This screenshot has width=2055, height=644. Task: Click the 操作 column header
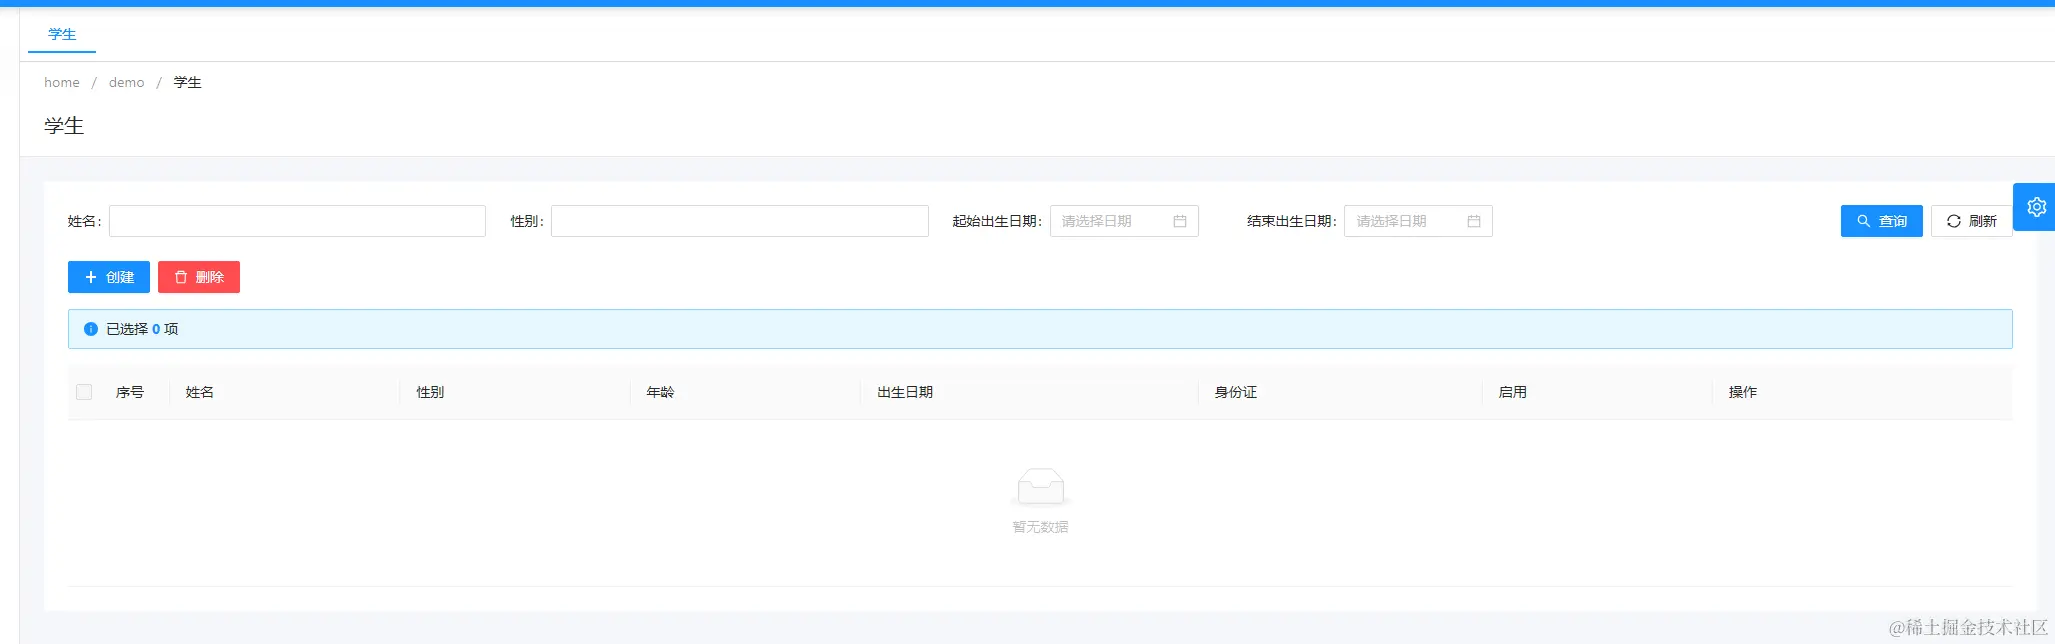coord(1743,392)
